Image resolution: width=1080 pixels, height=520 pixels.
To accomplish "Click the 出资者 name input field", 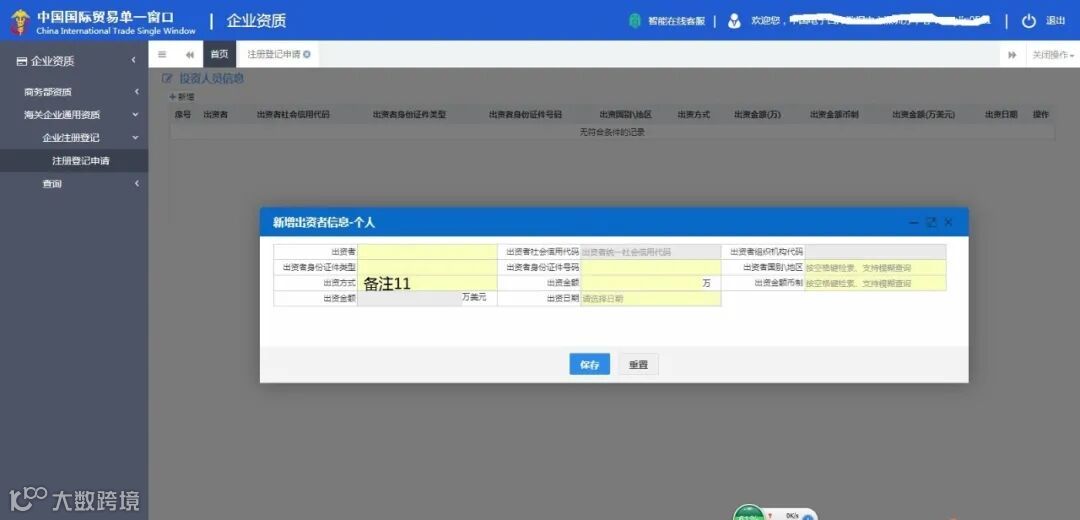I will pos(427,252).
